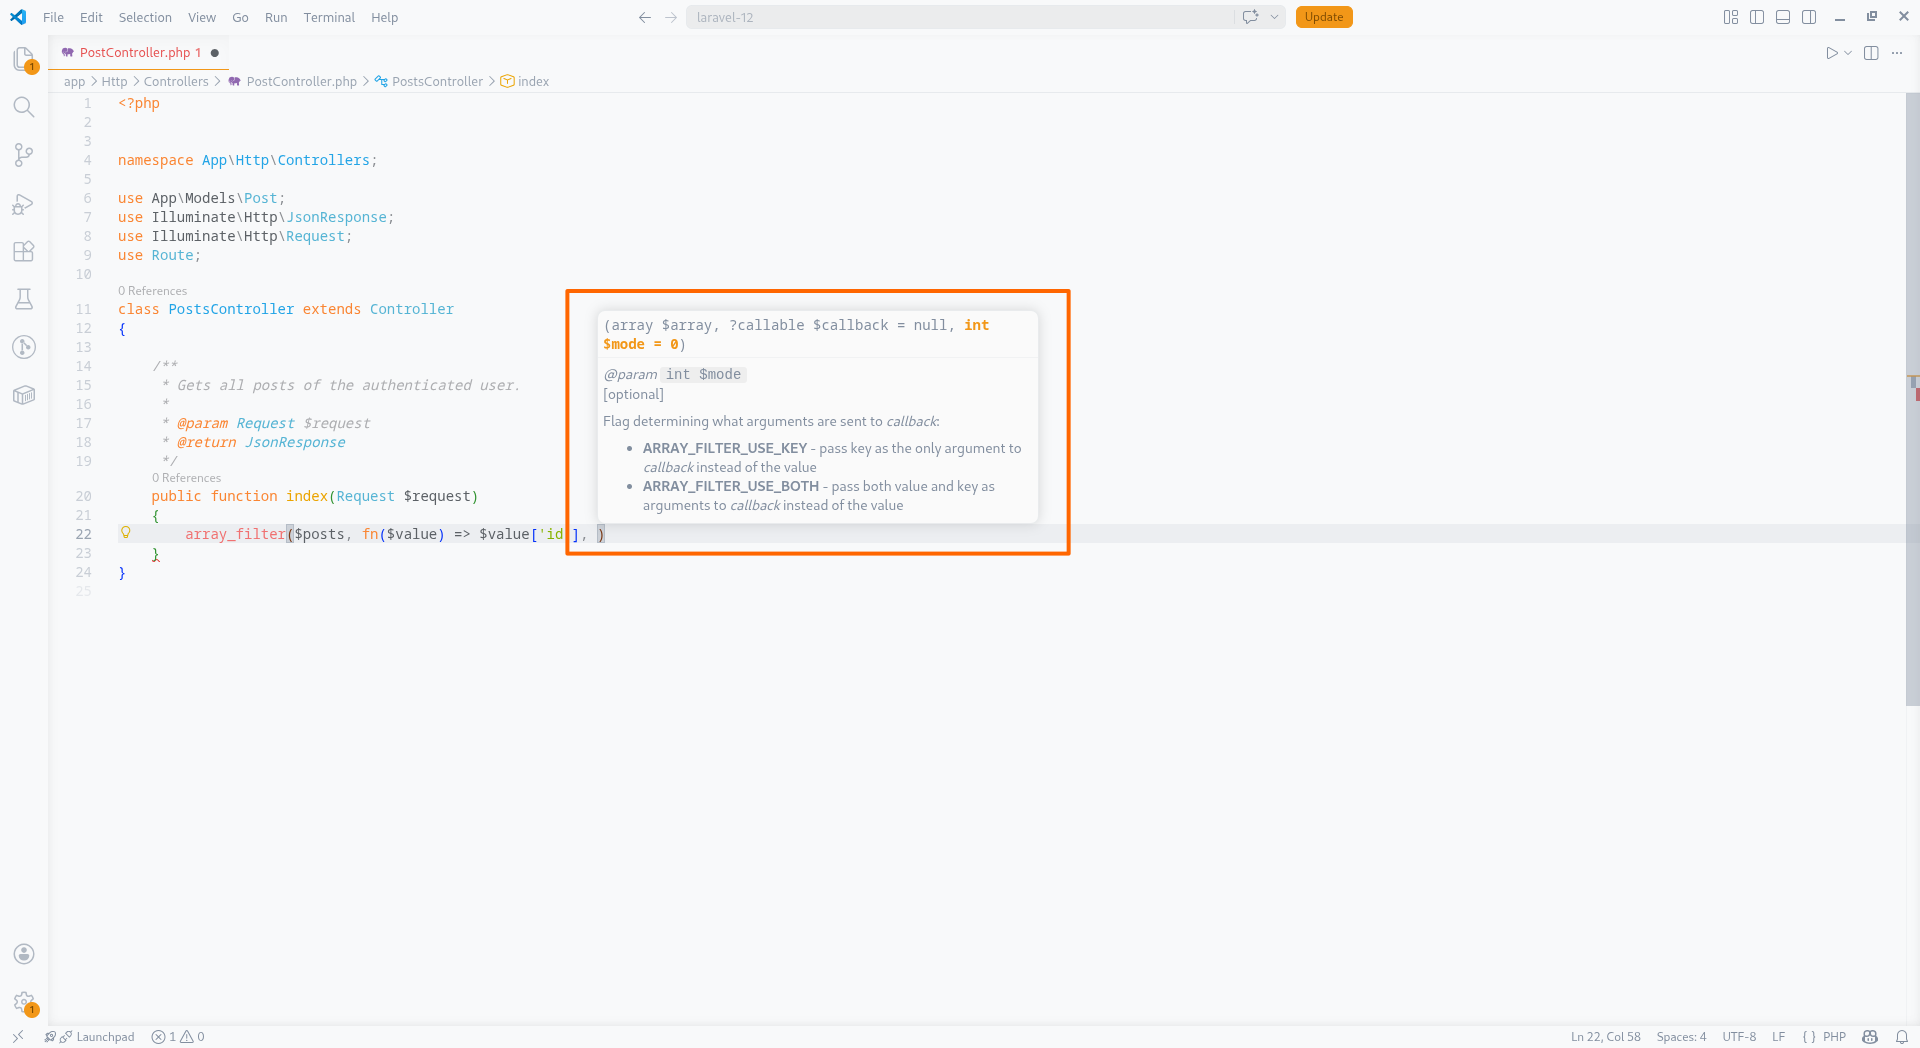Open the Source Control view
Image resolution: width=1920 pixels, height=1048 pixels.
pos(24,155)
